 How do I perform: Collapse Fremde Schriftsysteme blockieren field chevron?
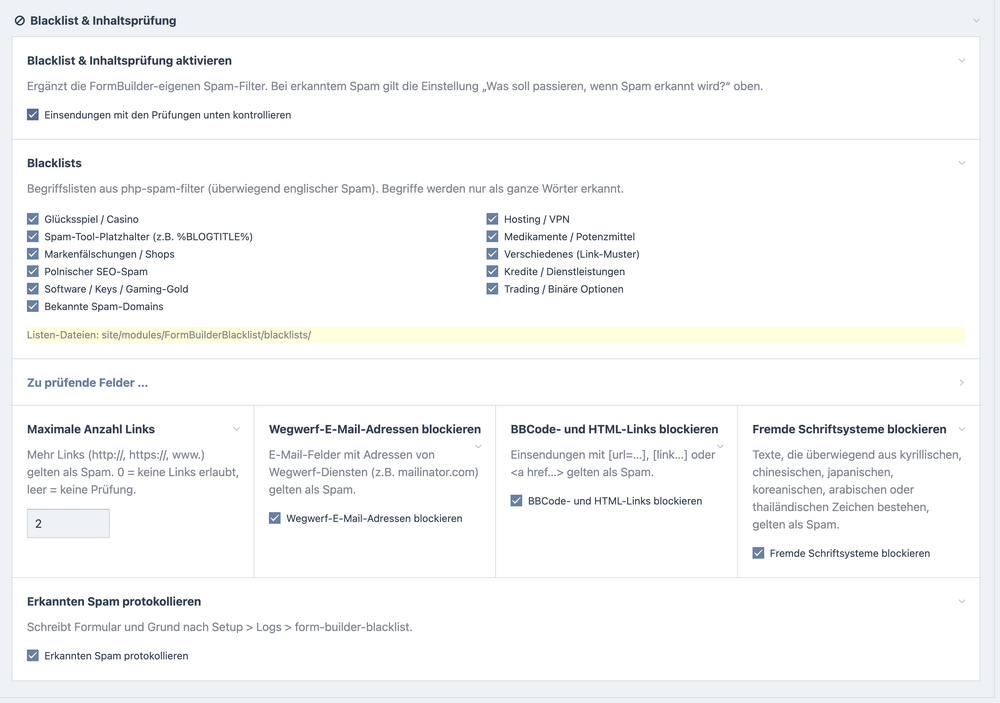(962, 429)
